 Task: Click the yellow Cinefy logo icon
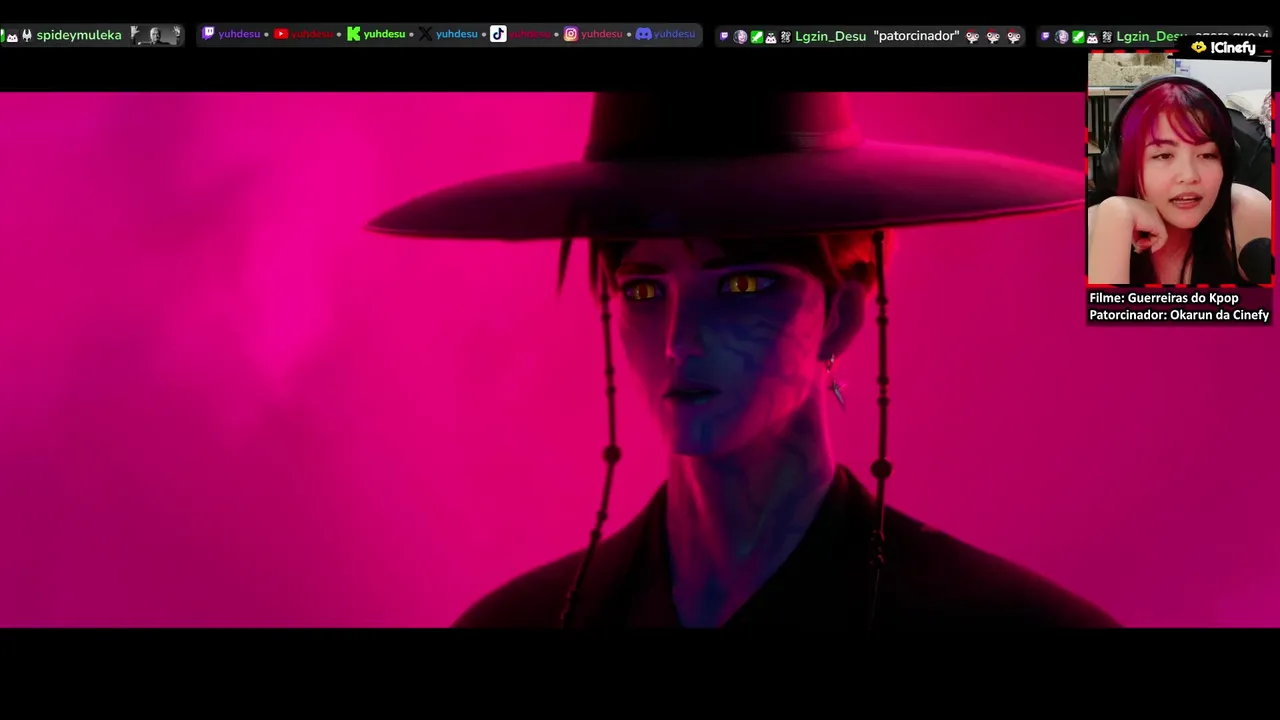pyautogui.click(x=1198, y=47)
